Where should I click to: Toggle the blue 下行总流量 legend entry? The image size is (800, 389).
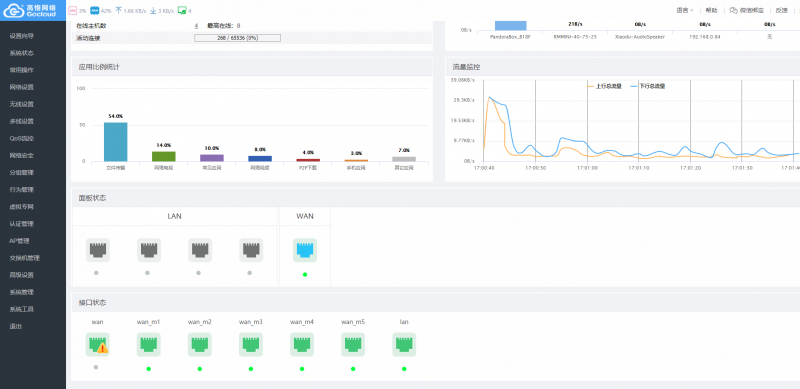(x=647, y=86)
